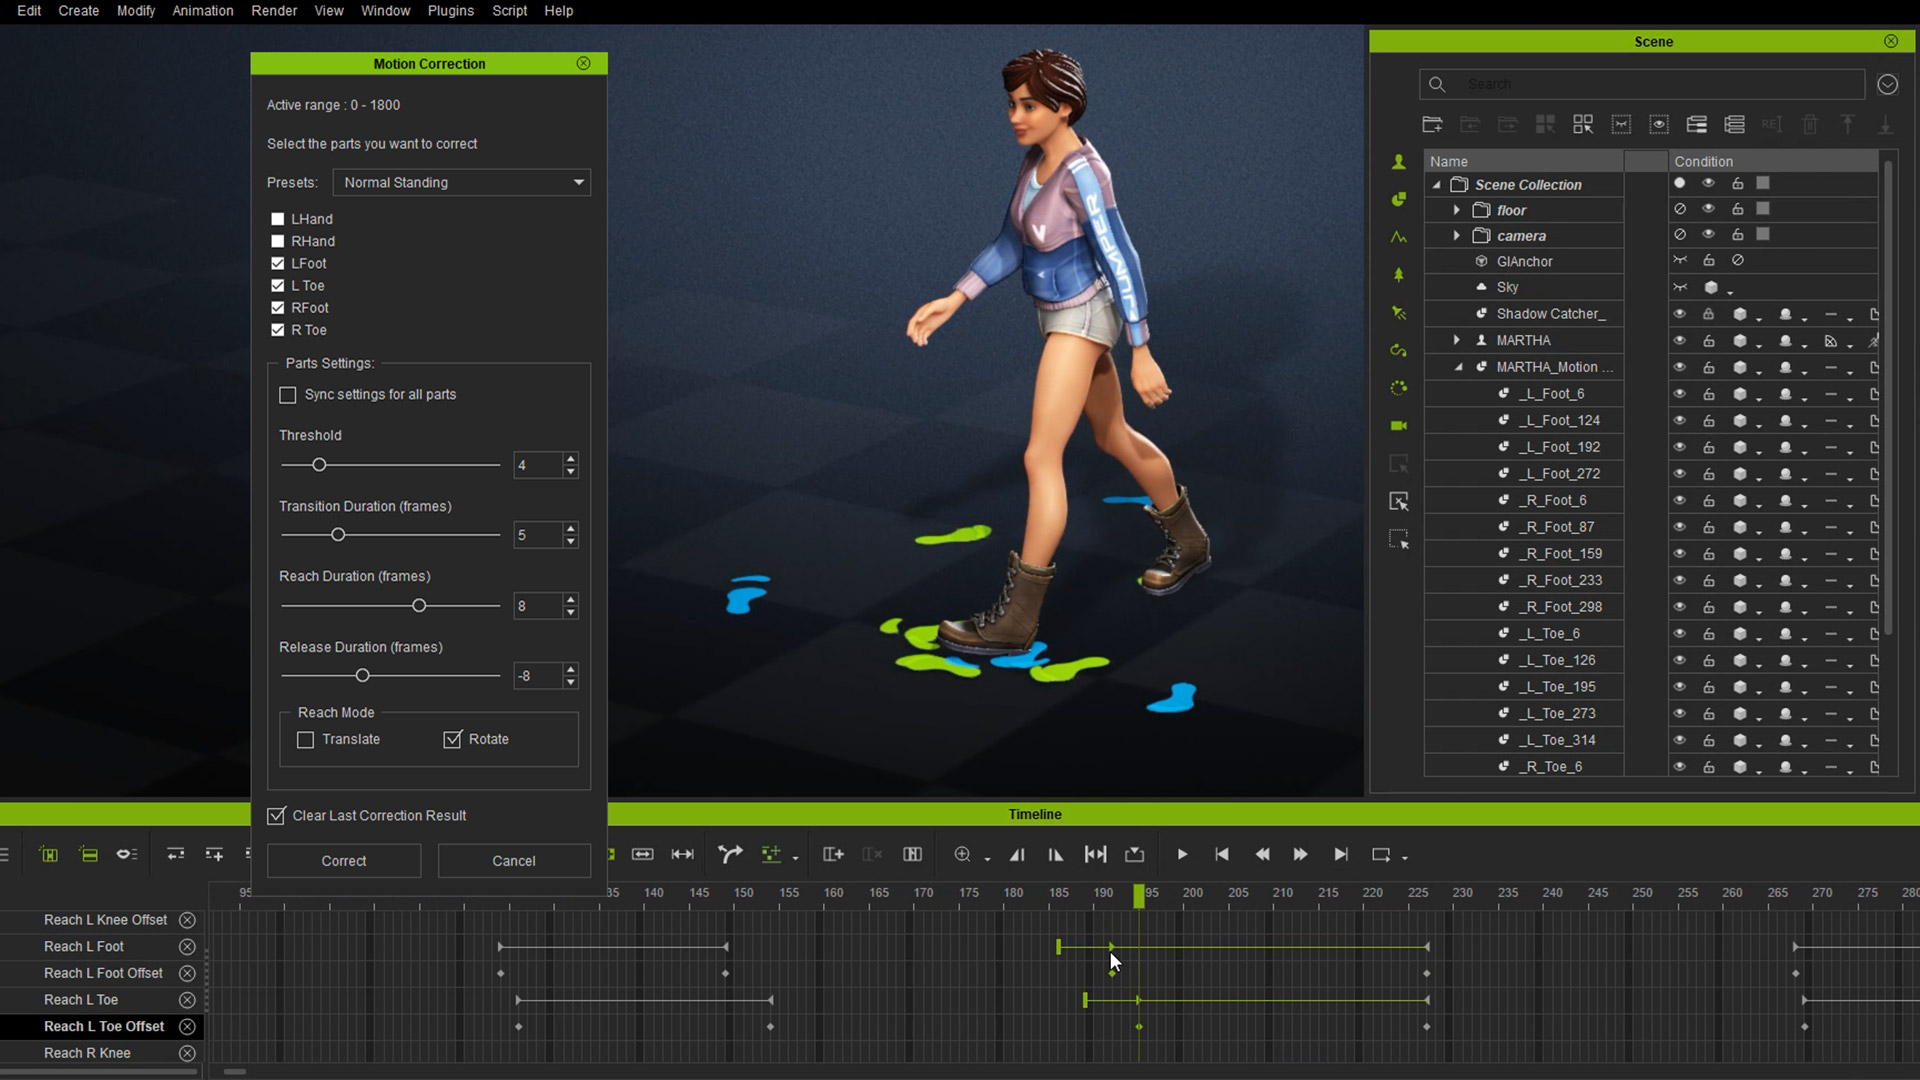Image resolution: width=1920 pixels, height=1080 pixels.
Task: Uncheck Clear Last Correction Result
Action: (x=276, y=816)
